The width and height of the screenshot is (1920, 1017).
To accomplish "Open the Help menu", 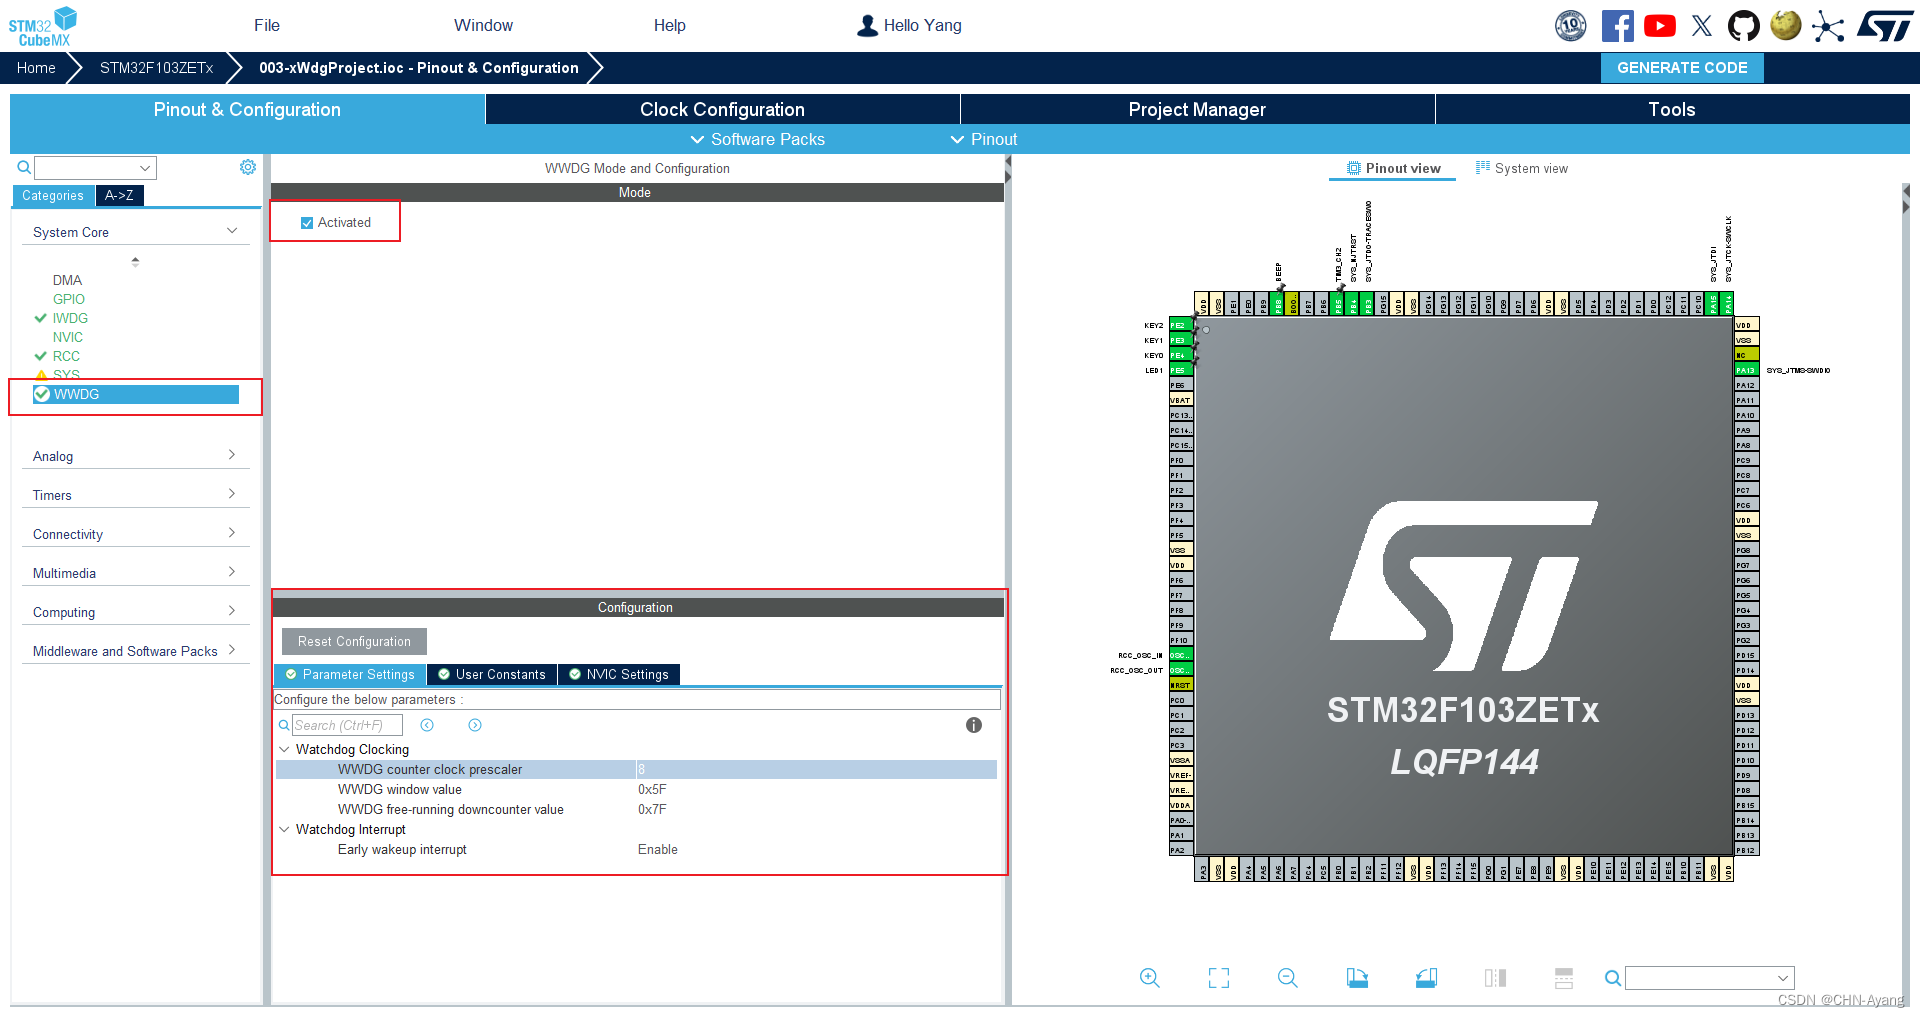I will 670,26.
